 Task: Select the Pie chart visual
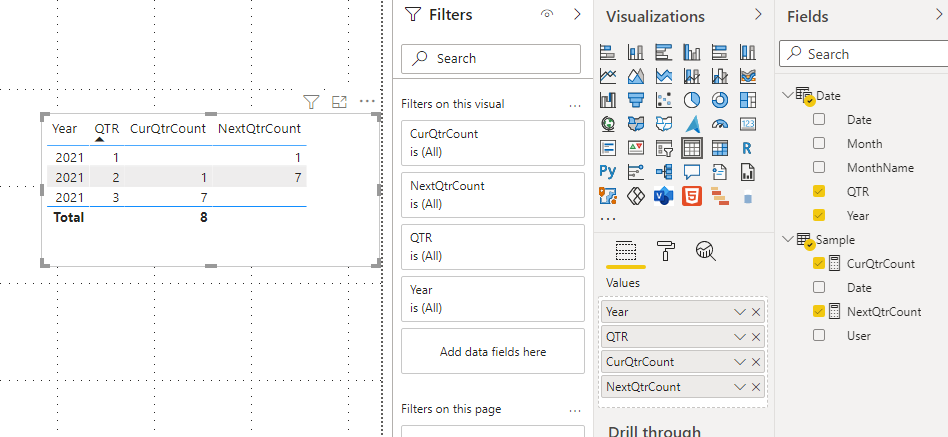click(x=692, y=100)
